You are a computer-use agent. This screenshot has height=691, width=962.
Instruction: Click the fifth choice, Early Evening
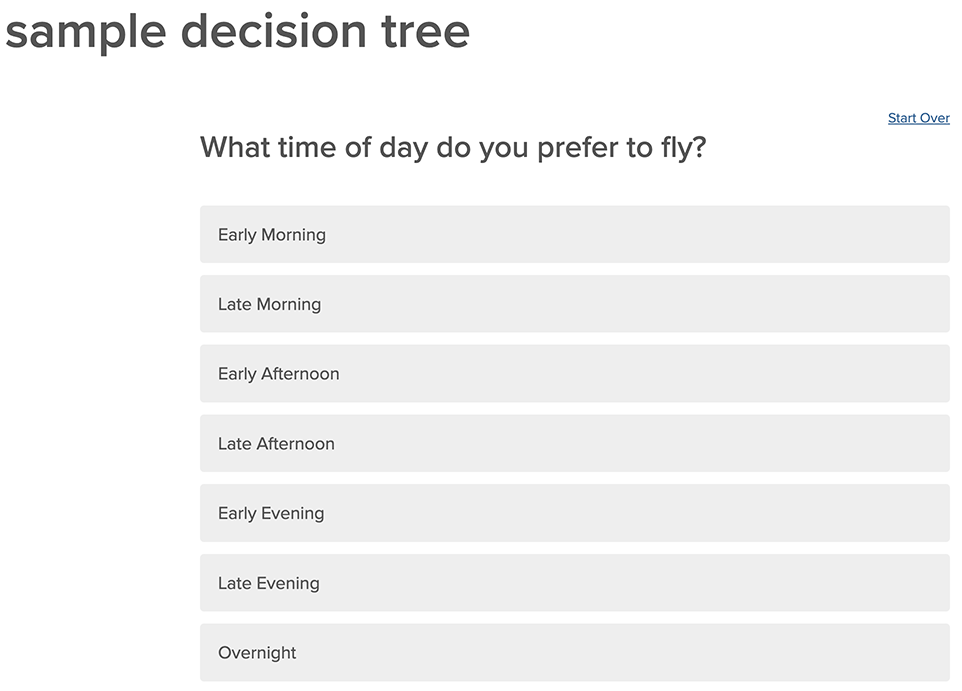(575, 513)
